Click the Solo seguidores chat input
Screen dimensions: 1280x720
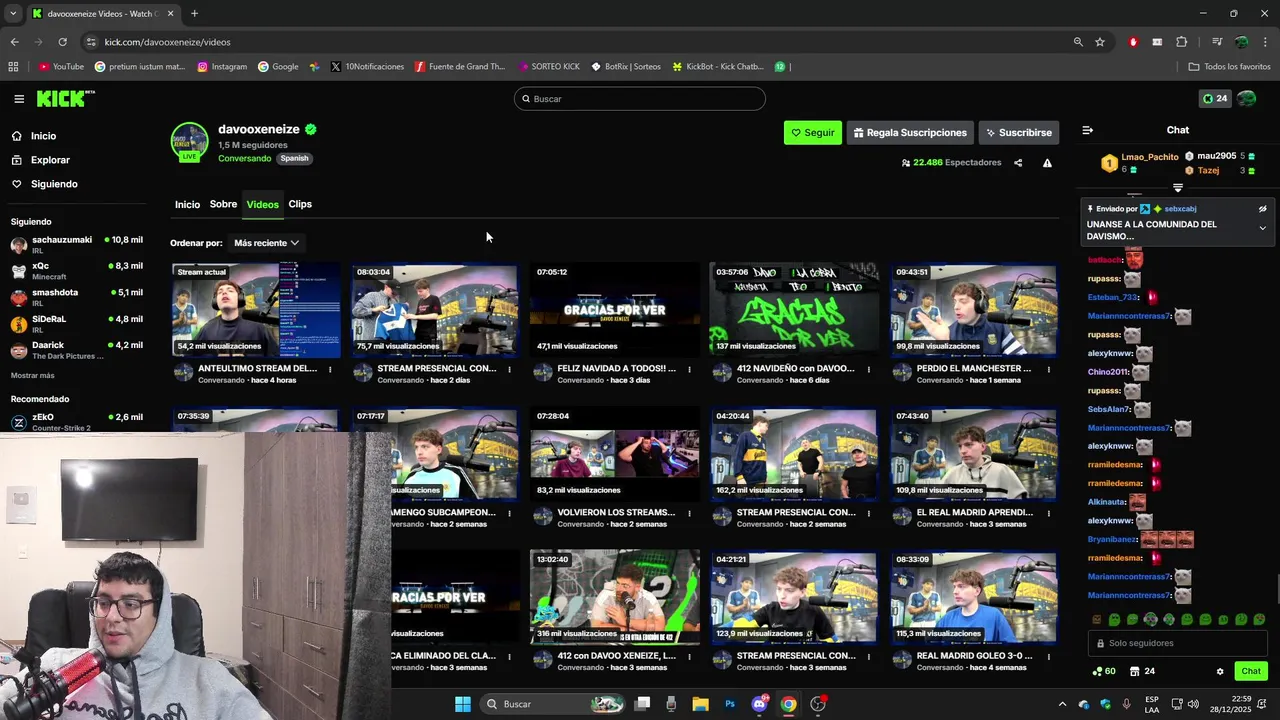point(1177,643)
